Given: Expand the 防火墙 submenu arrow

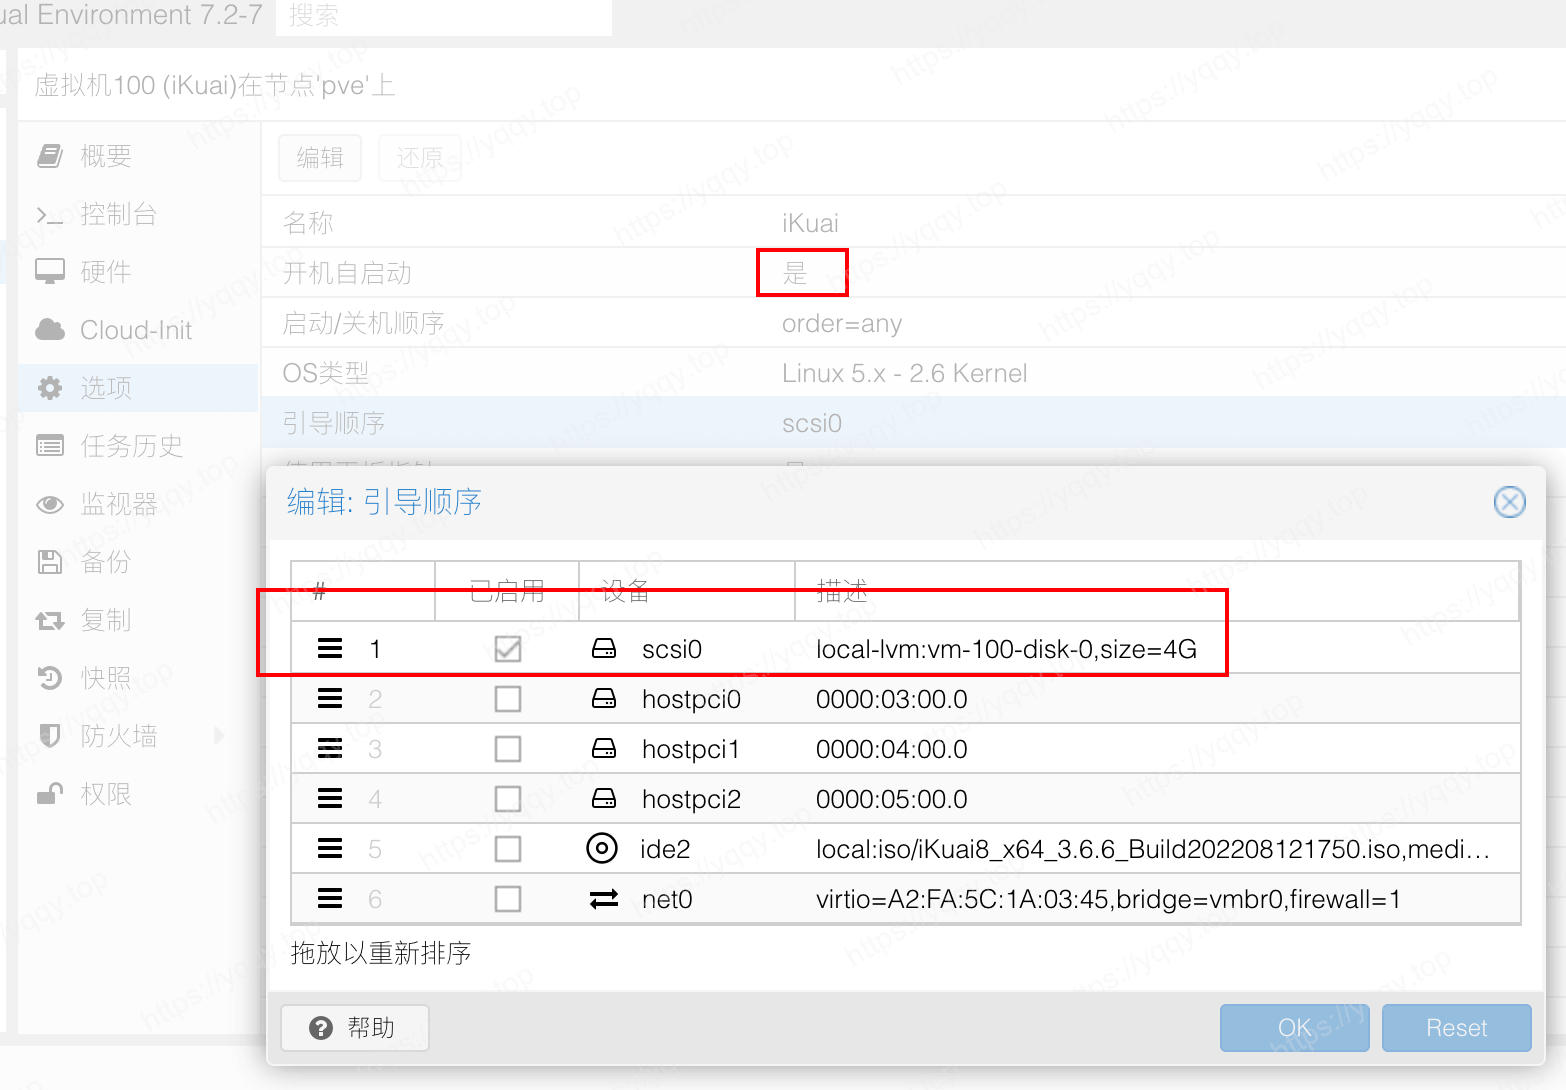Looking at the screenshot, I should coord(219,736).
